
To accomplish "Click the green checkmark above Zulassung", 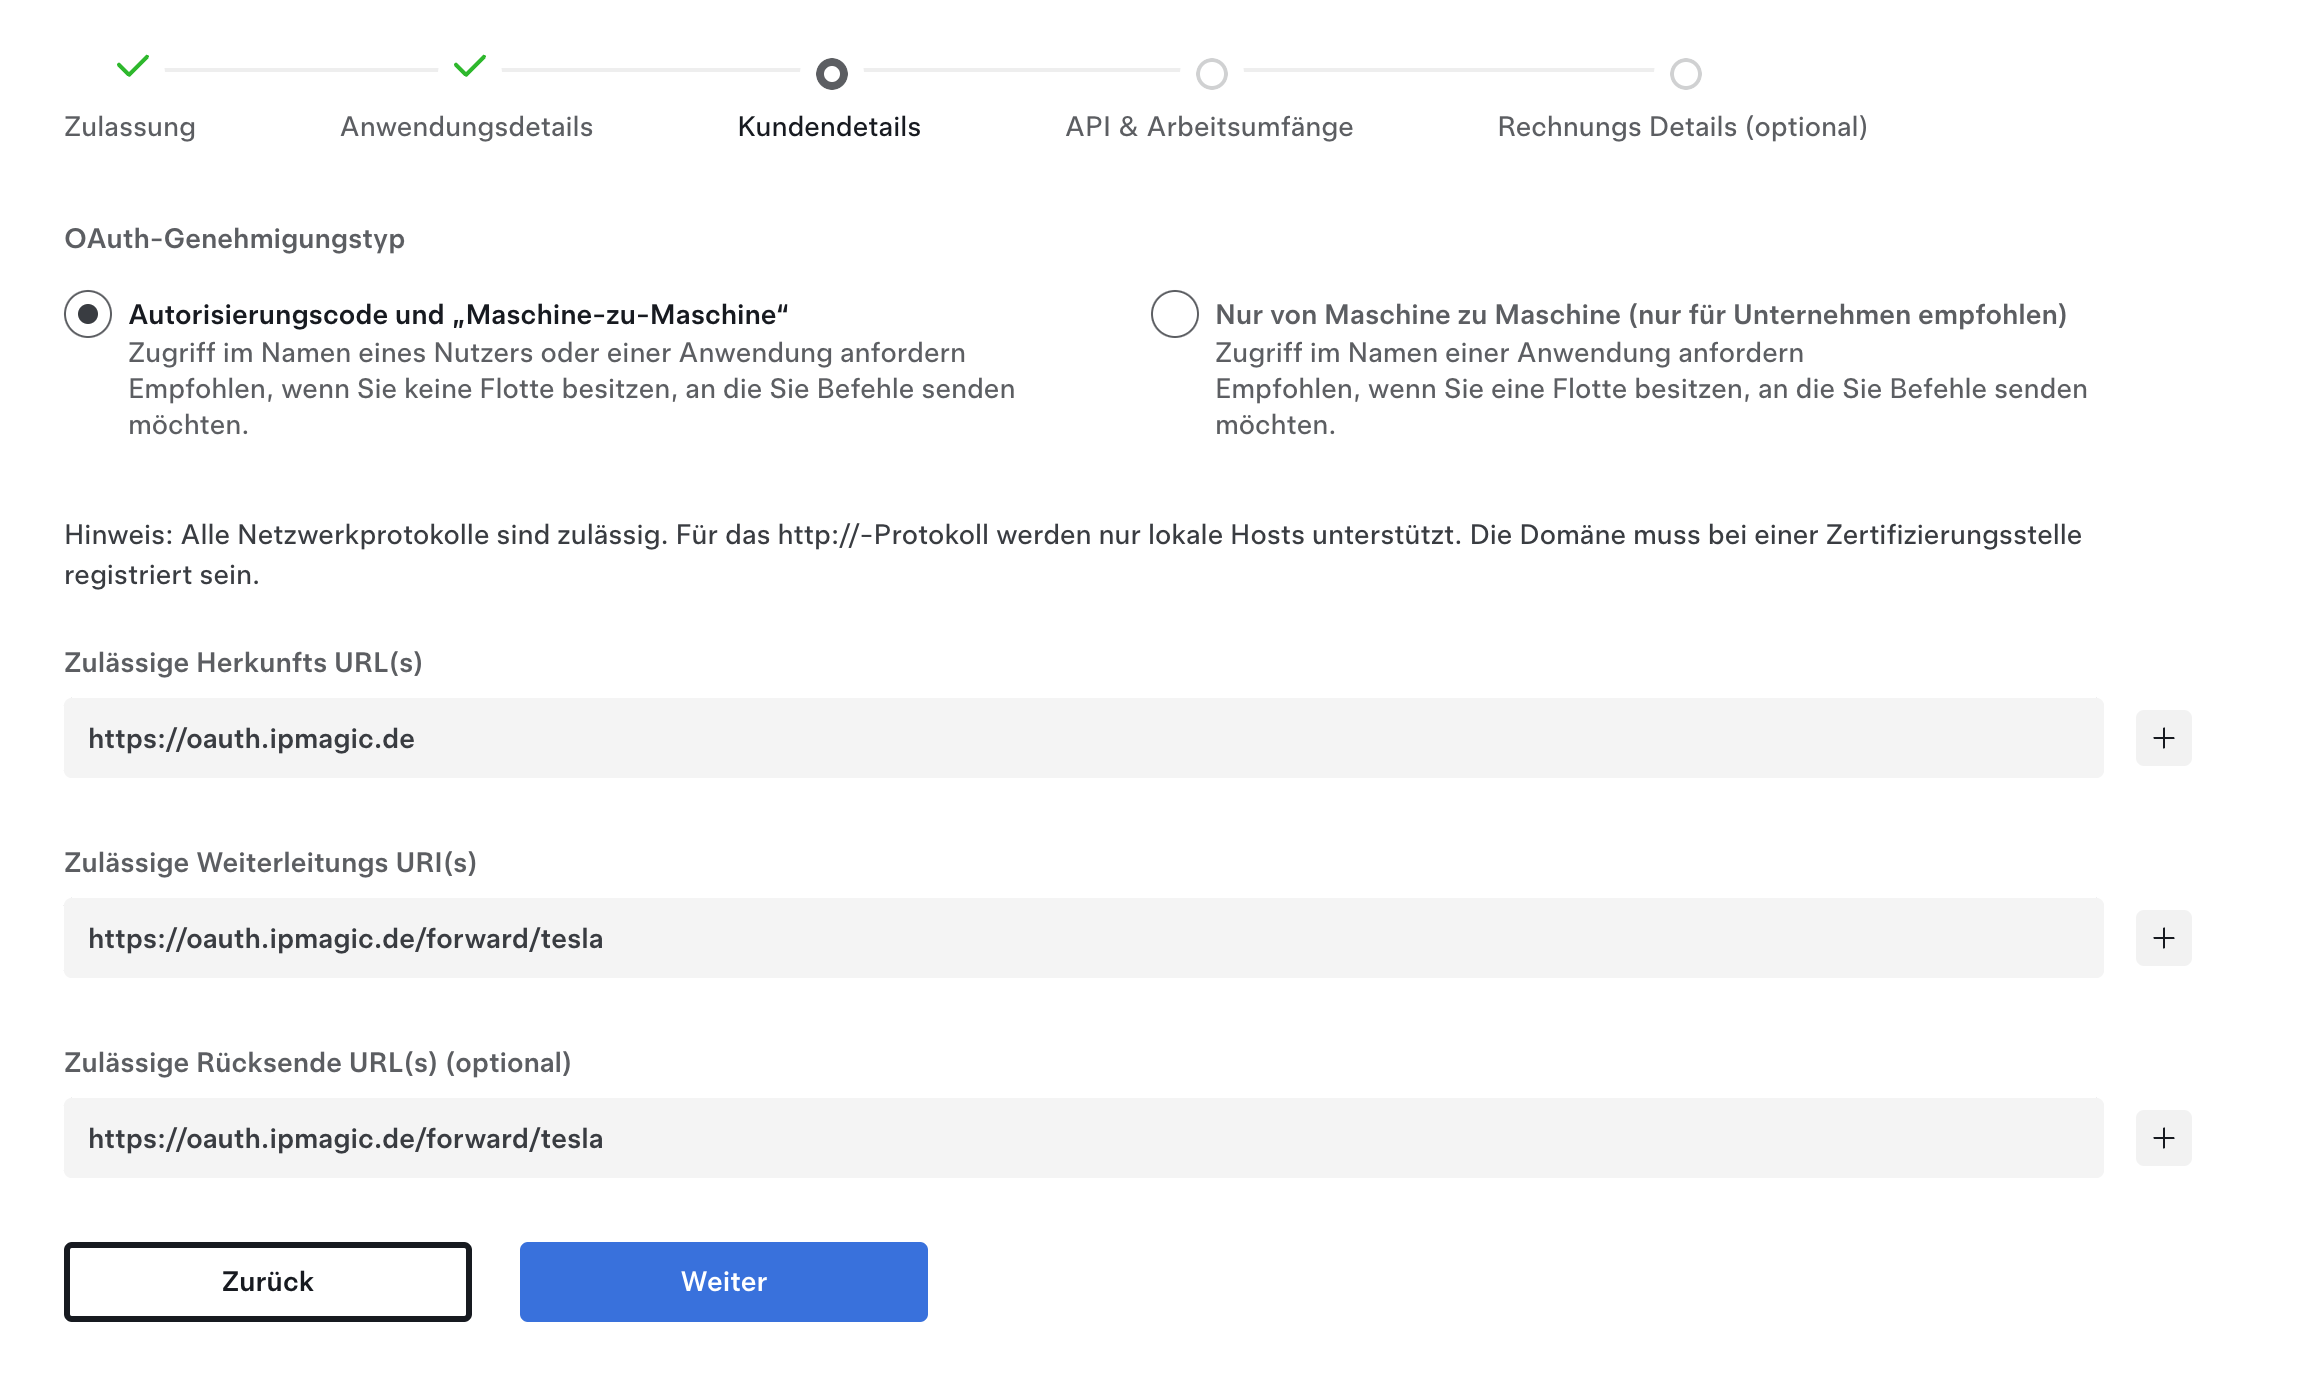I will [132, 66].
